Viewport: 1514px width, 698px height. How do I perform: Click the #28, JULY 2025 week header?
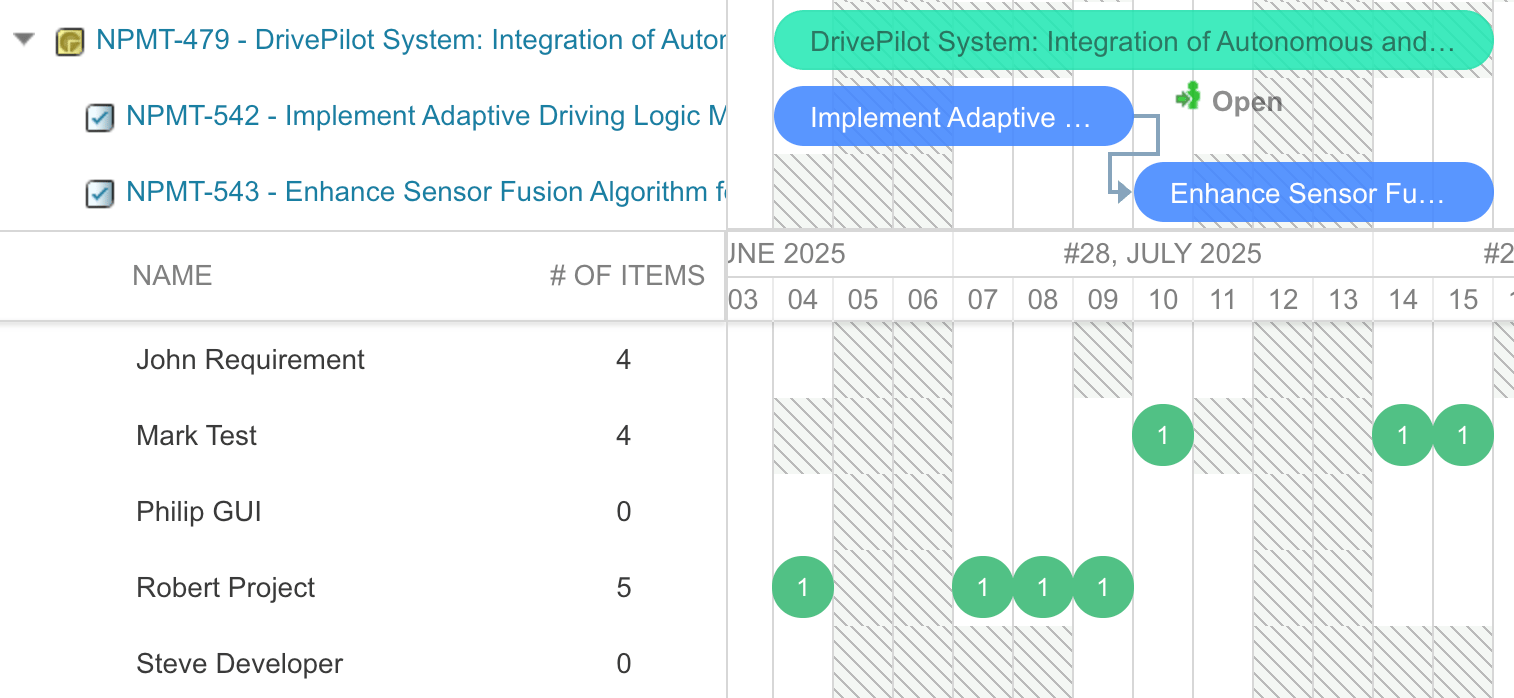tap(1162, 254)
